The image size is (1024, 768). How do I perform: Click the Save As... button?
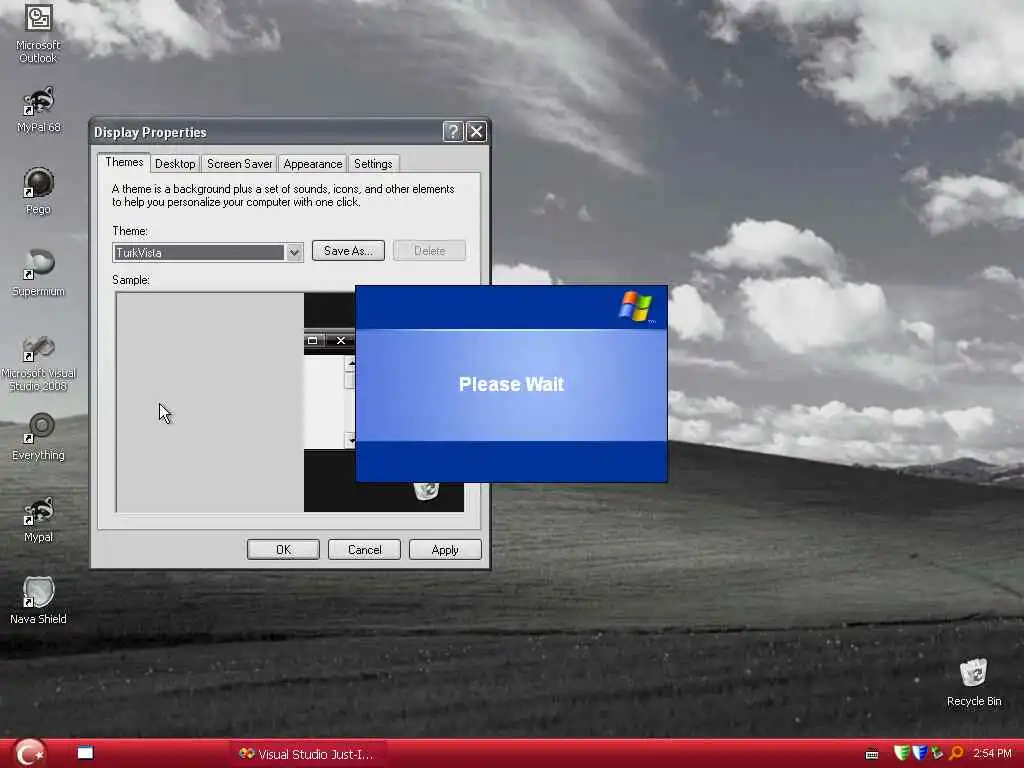[348, 251]
